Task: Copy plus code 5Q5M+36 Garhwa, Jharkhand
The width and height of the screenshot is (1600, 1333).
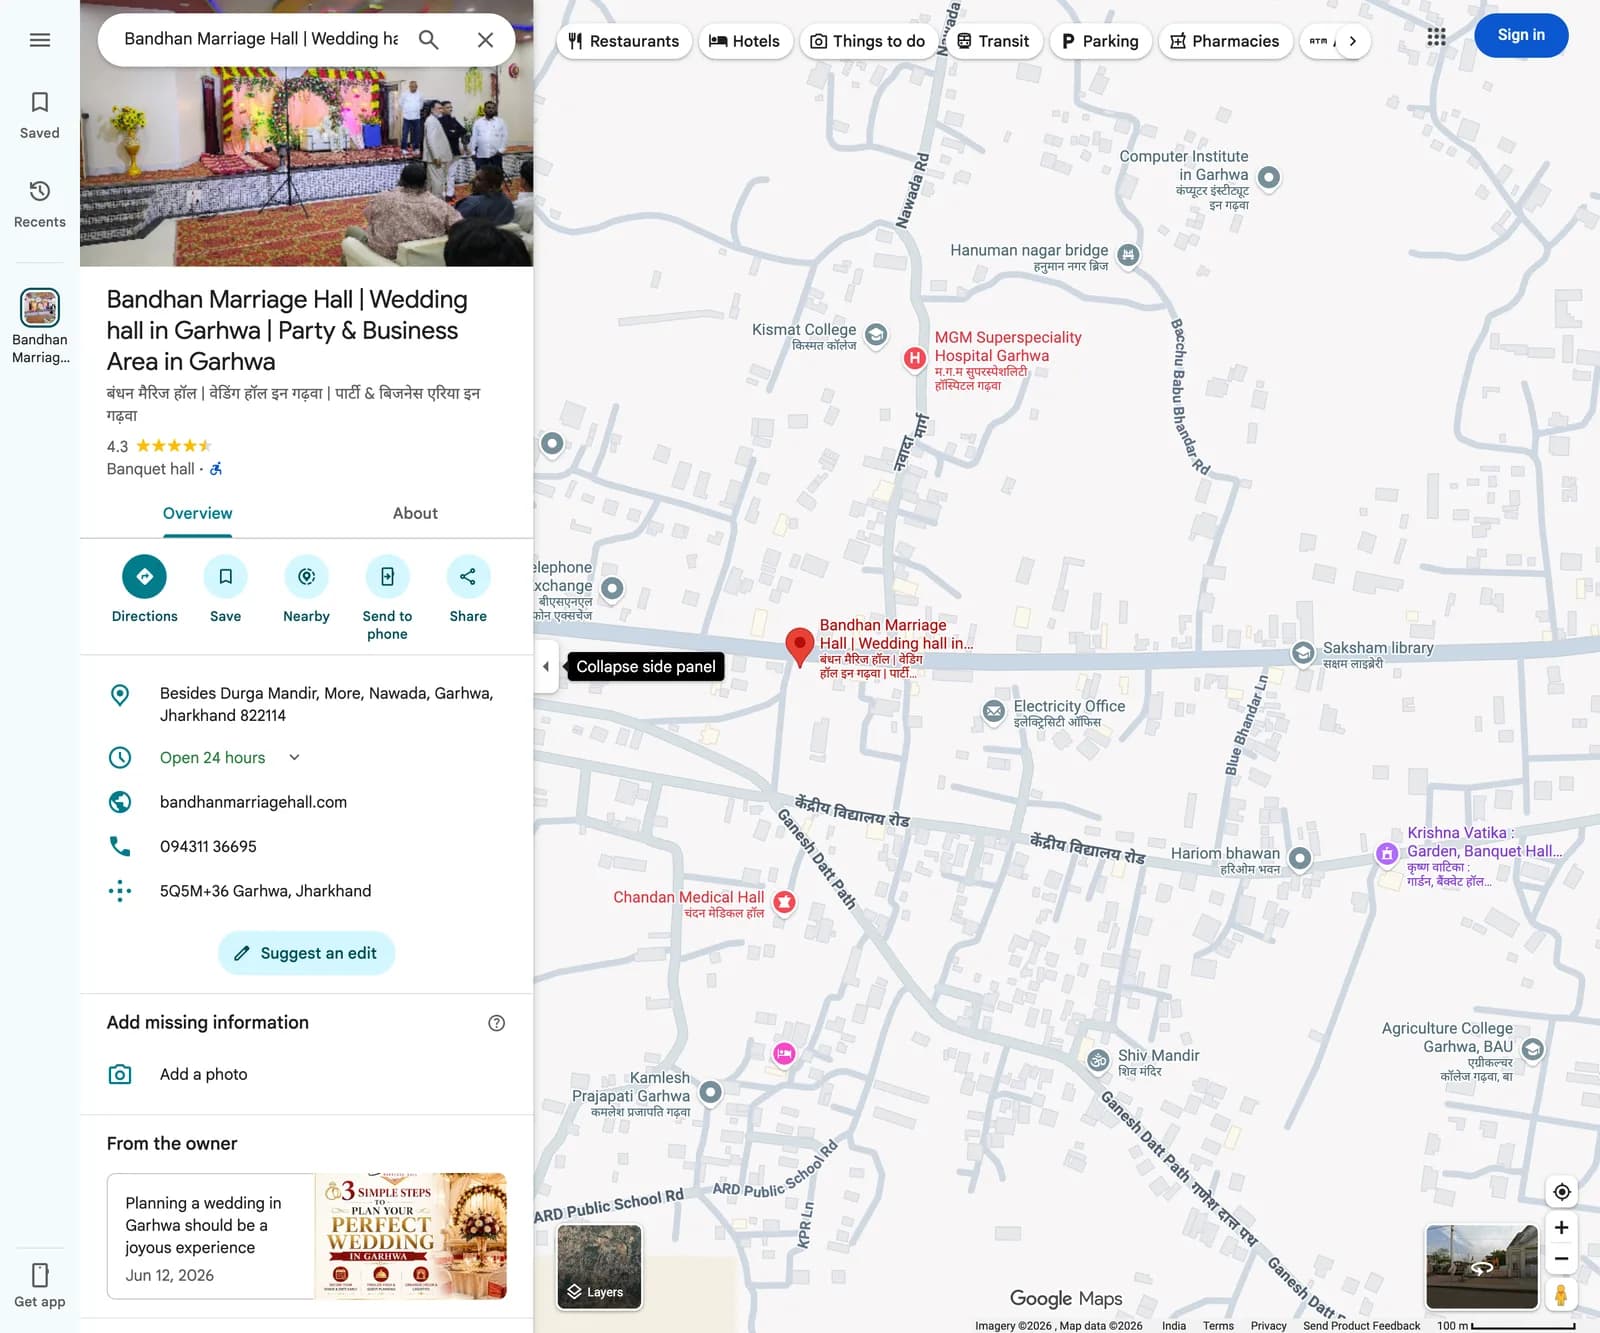Action: click(265, 891)
